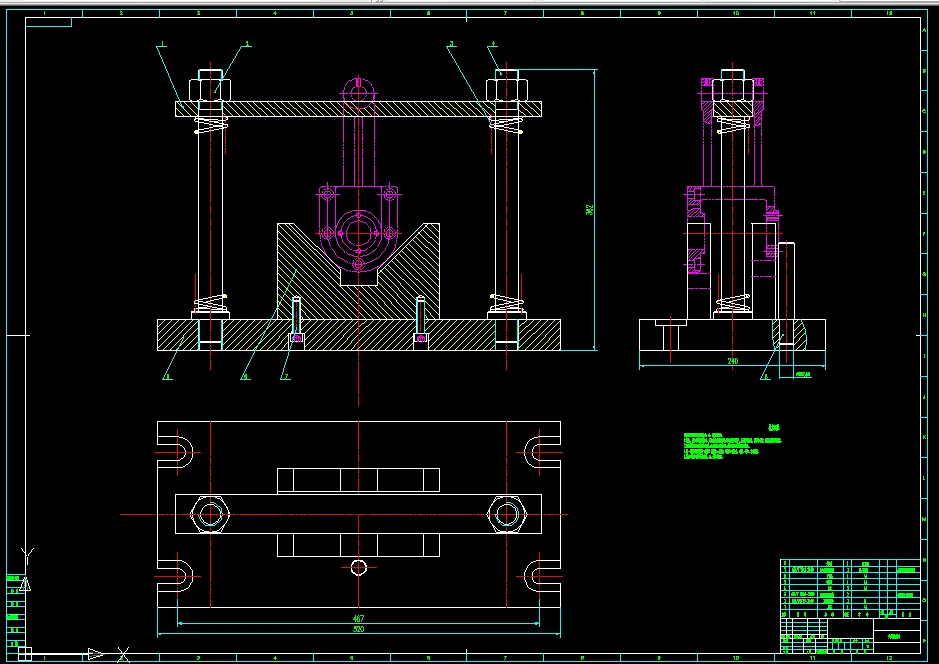This screenshot has width=939, height=664.
Task: Select the side view's lower spring
Action: pos(733,304)
